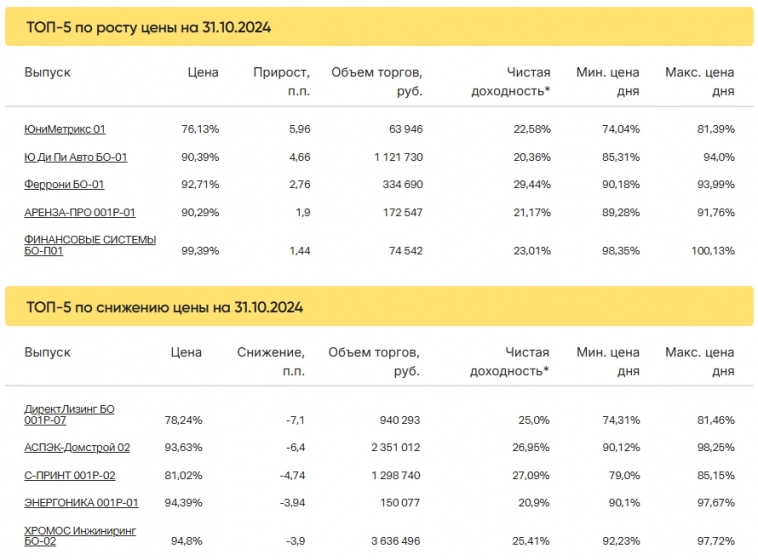
Task: Click the 'Снижение, п.п.' column header
Action: click(270, 362)
